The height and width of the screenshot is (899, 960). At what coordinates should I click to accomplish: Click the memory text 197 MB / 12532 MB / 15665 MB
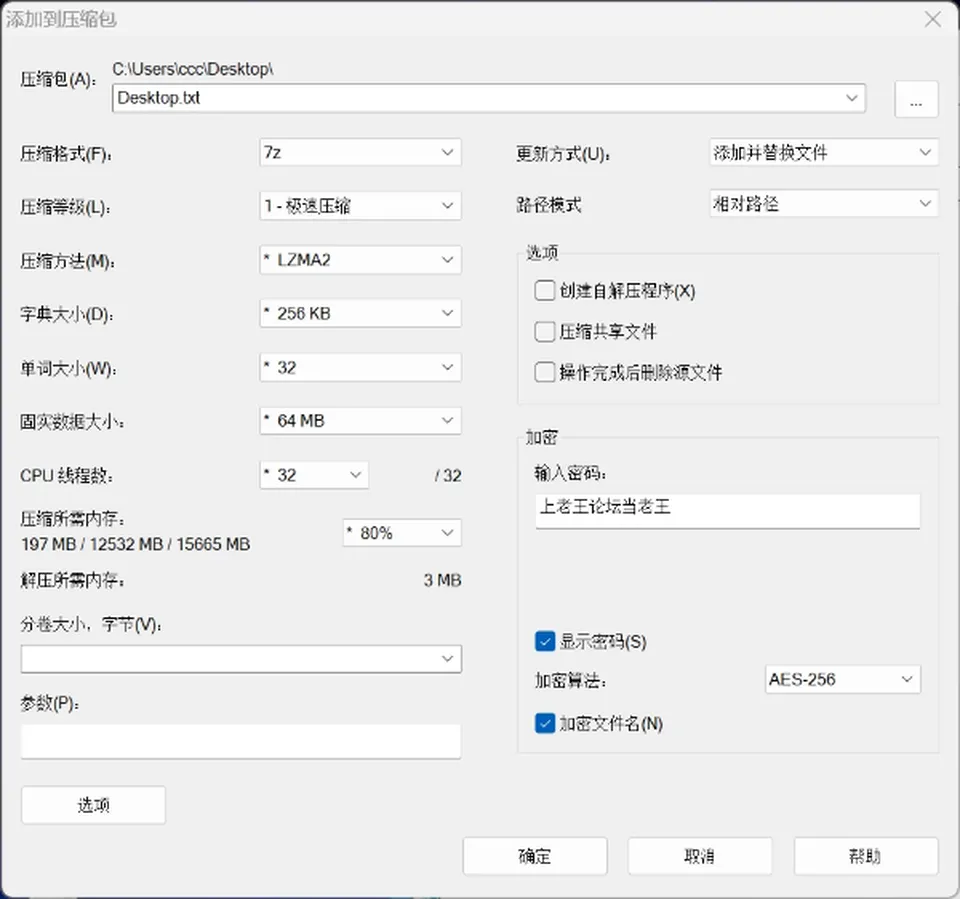(x=136, y=544)
